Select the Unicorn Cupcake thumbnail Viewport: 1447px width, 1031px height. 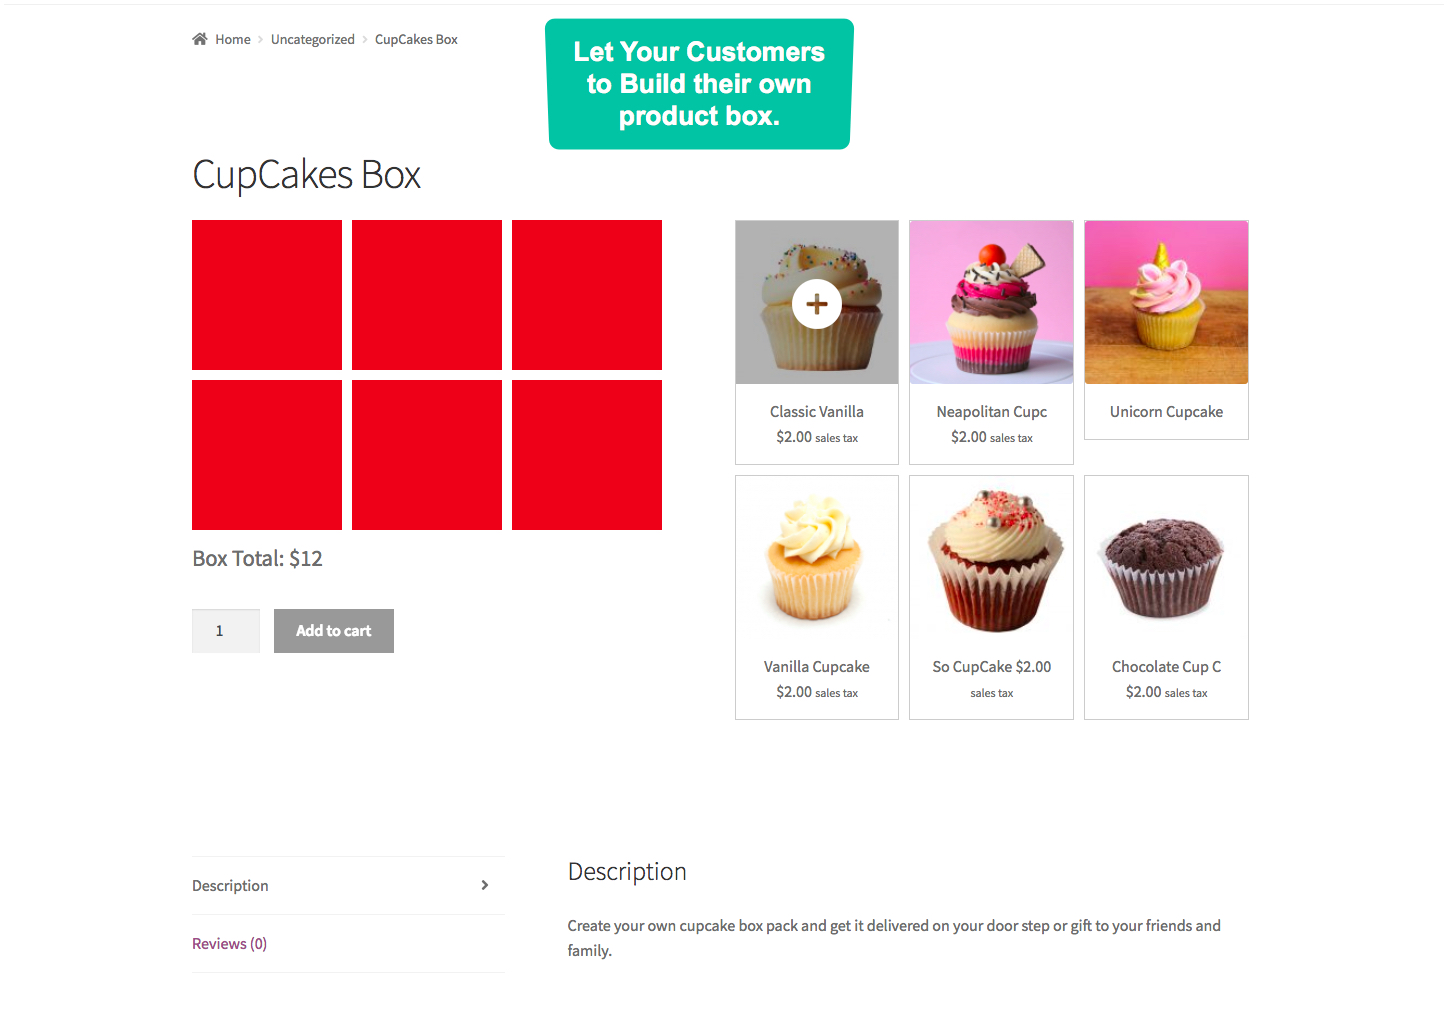[x=1166, y=302]
